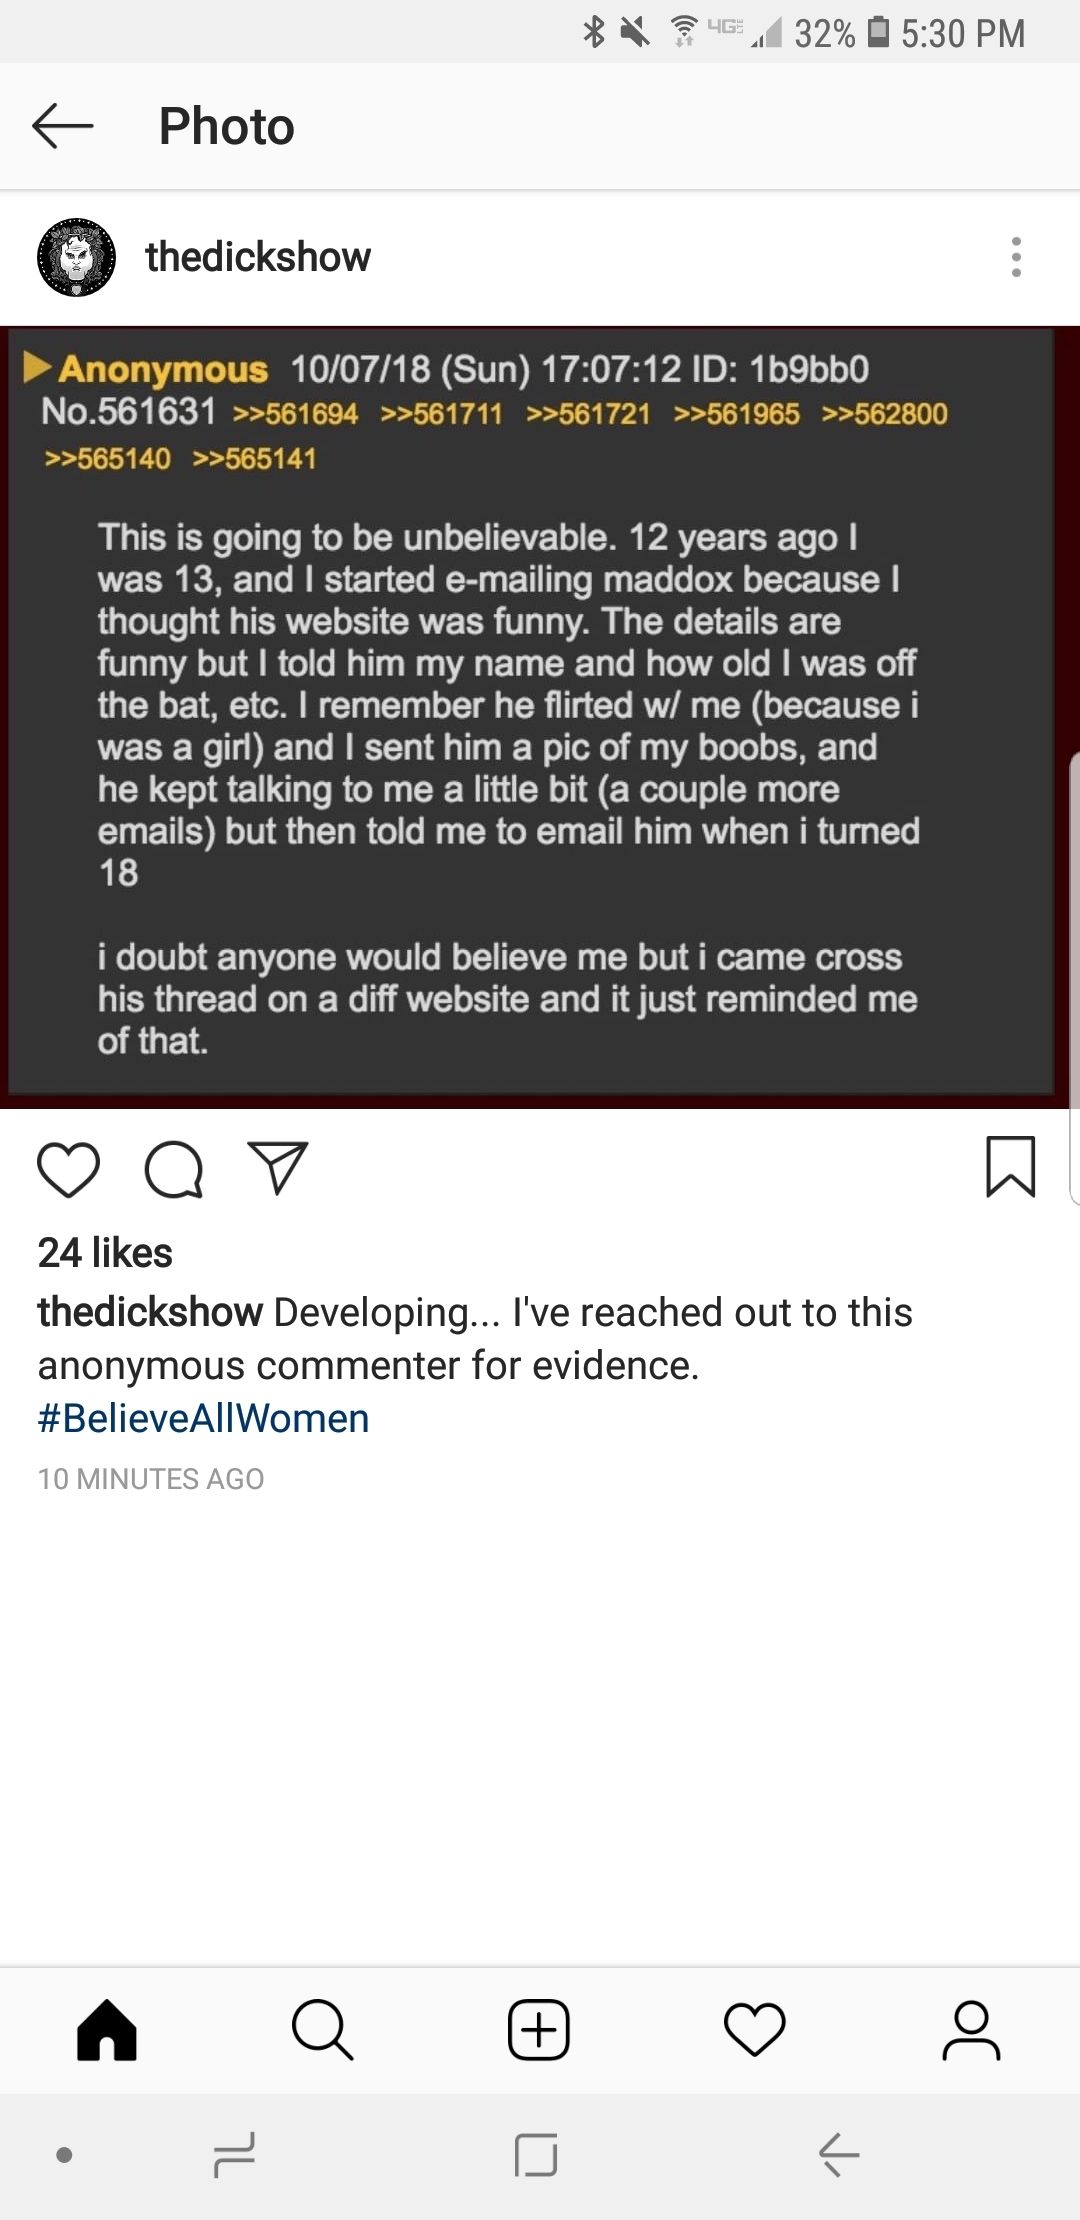
Task: Like the post with the heart icon
Action: point(68,1169)
